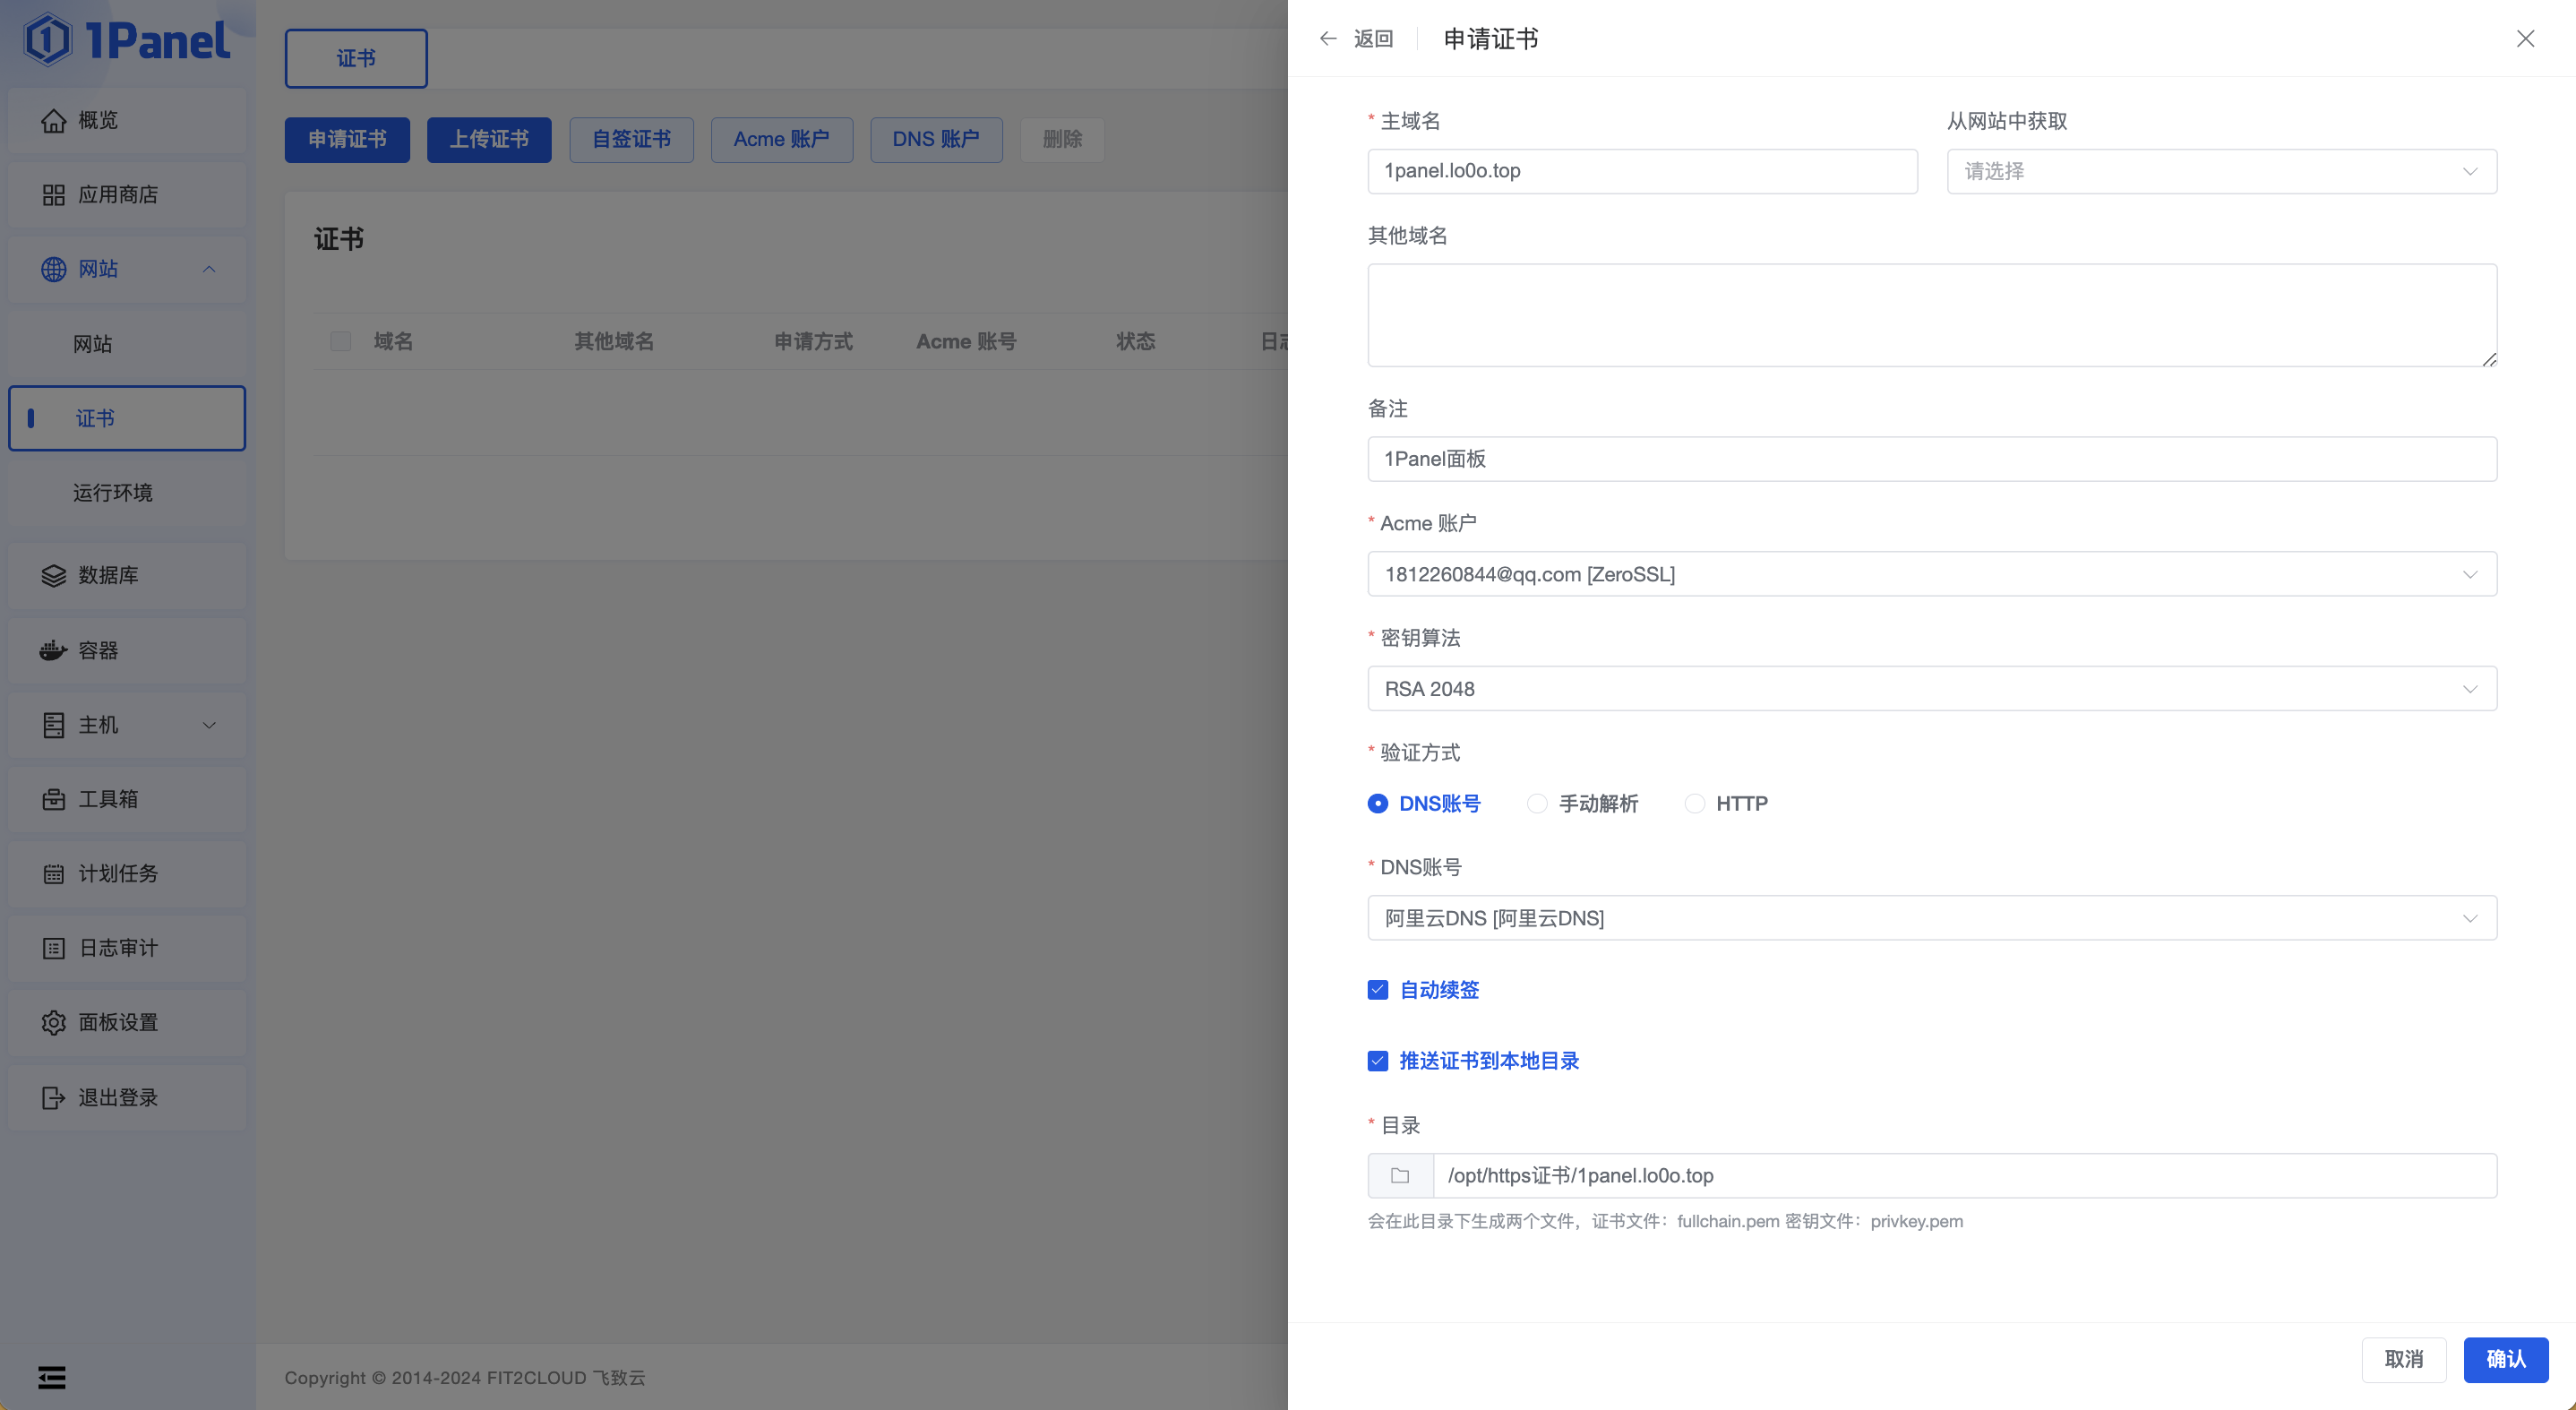This screenshot has width=2576, height=1410.
Task: Toggle the 自动续签 checkbox
Action: [1378, 990]
